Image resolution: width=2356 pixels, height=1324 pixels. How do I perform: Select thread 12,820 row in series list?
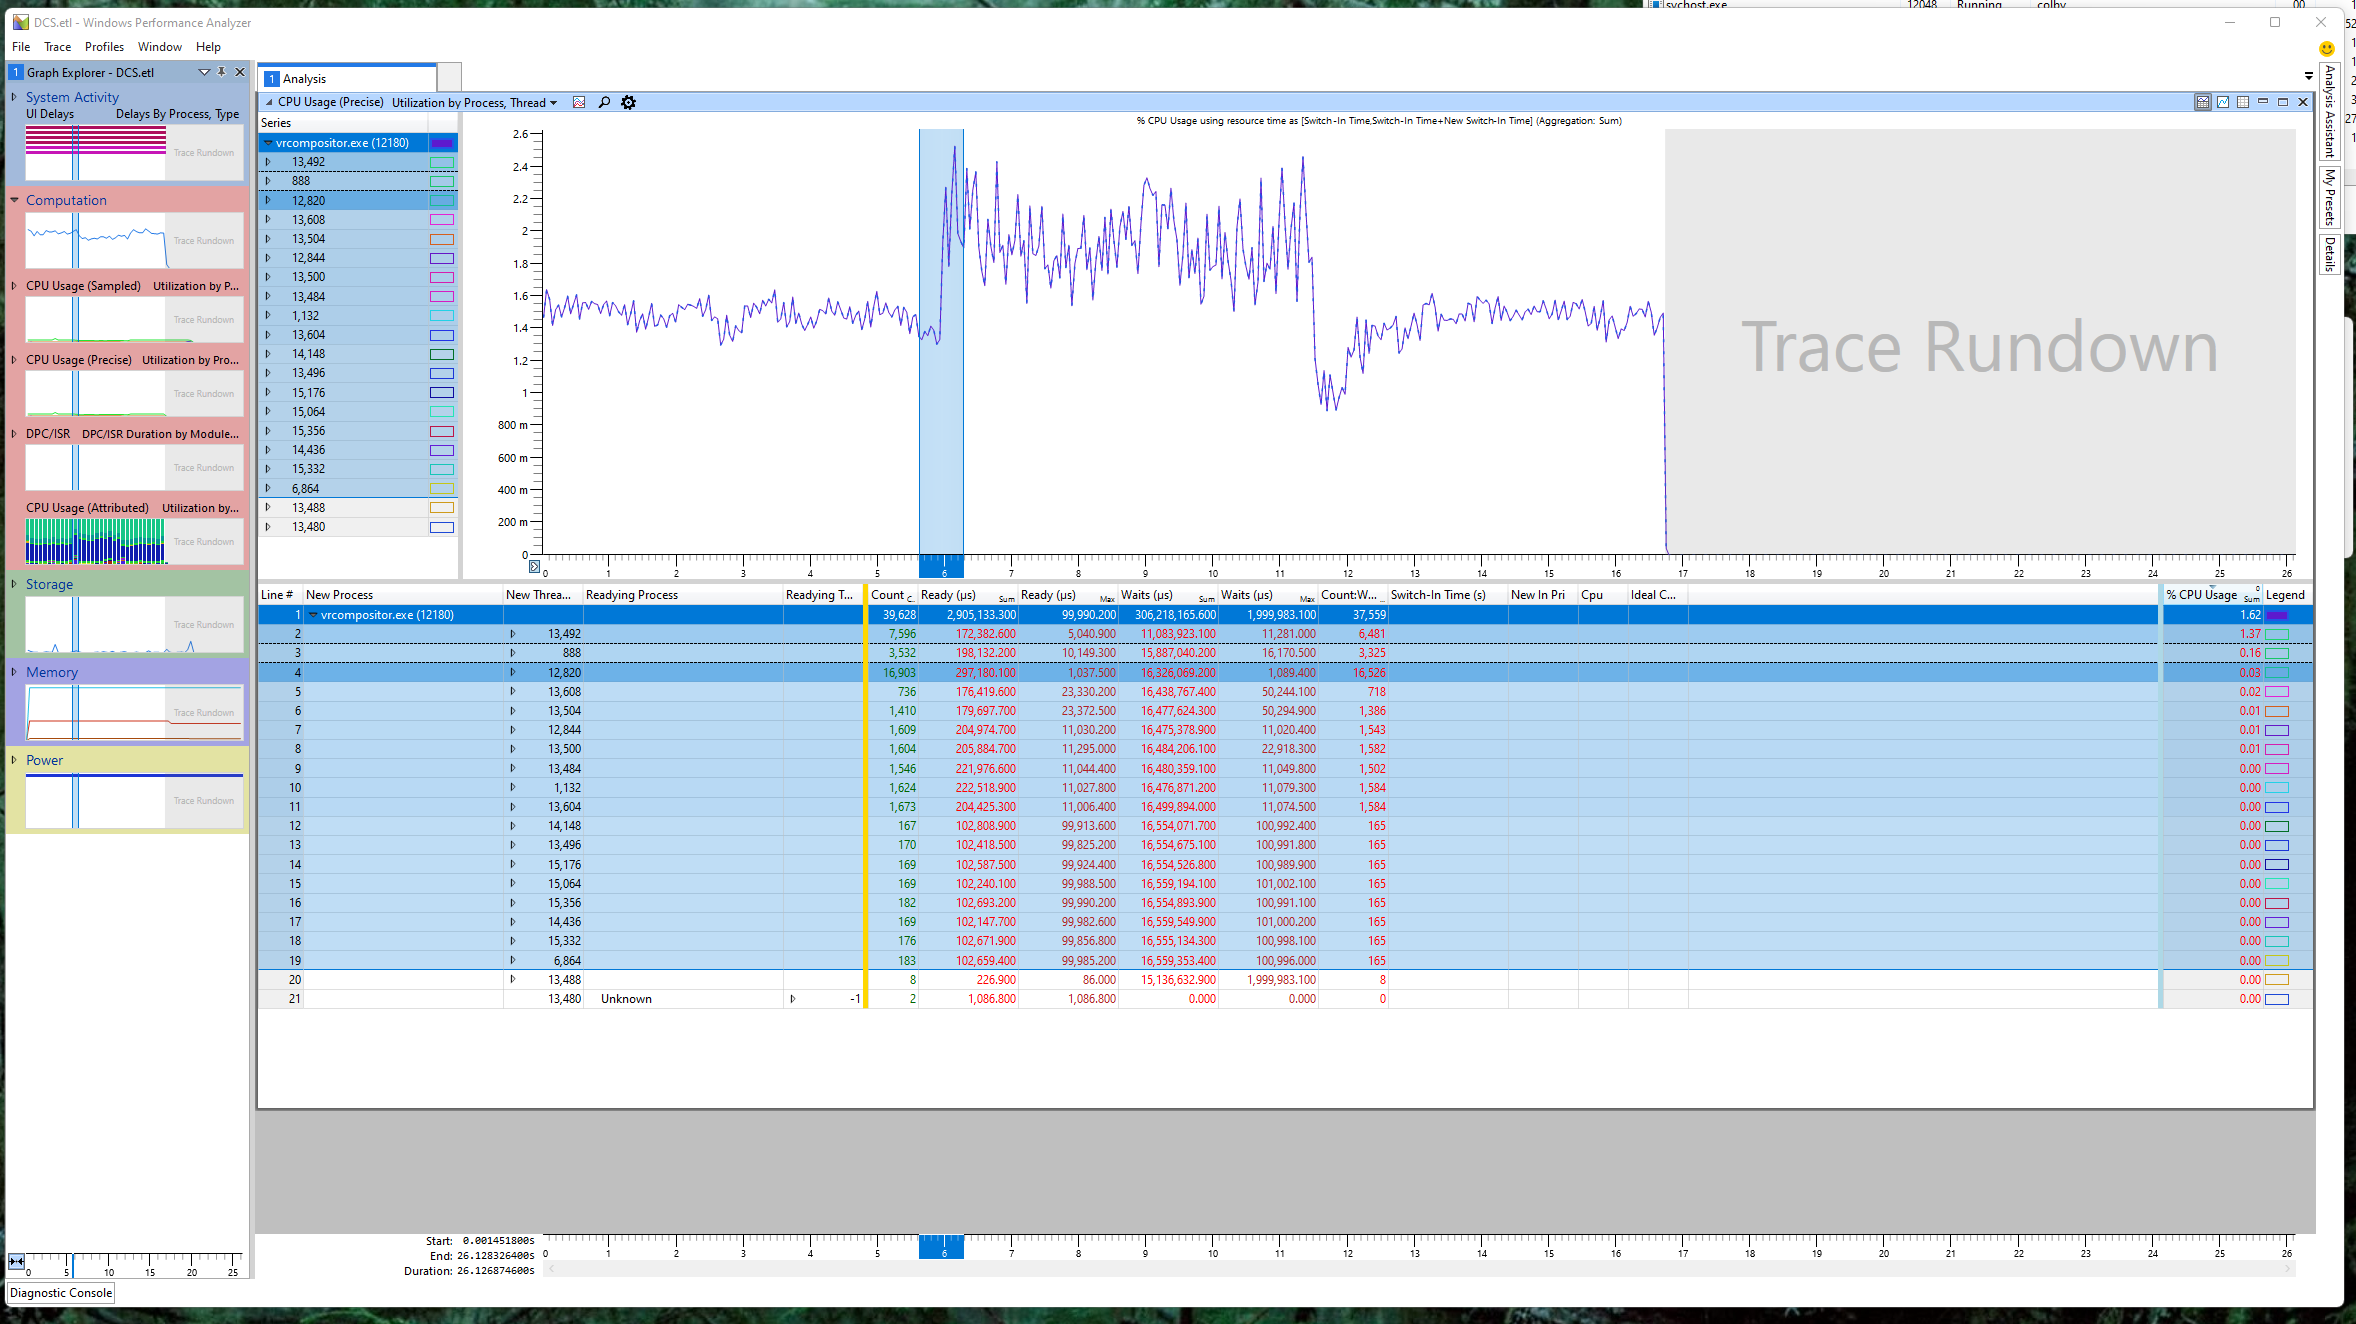coord(358,201)
